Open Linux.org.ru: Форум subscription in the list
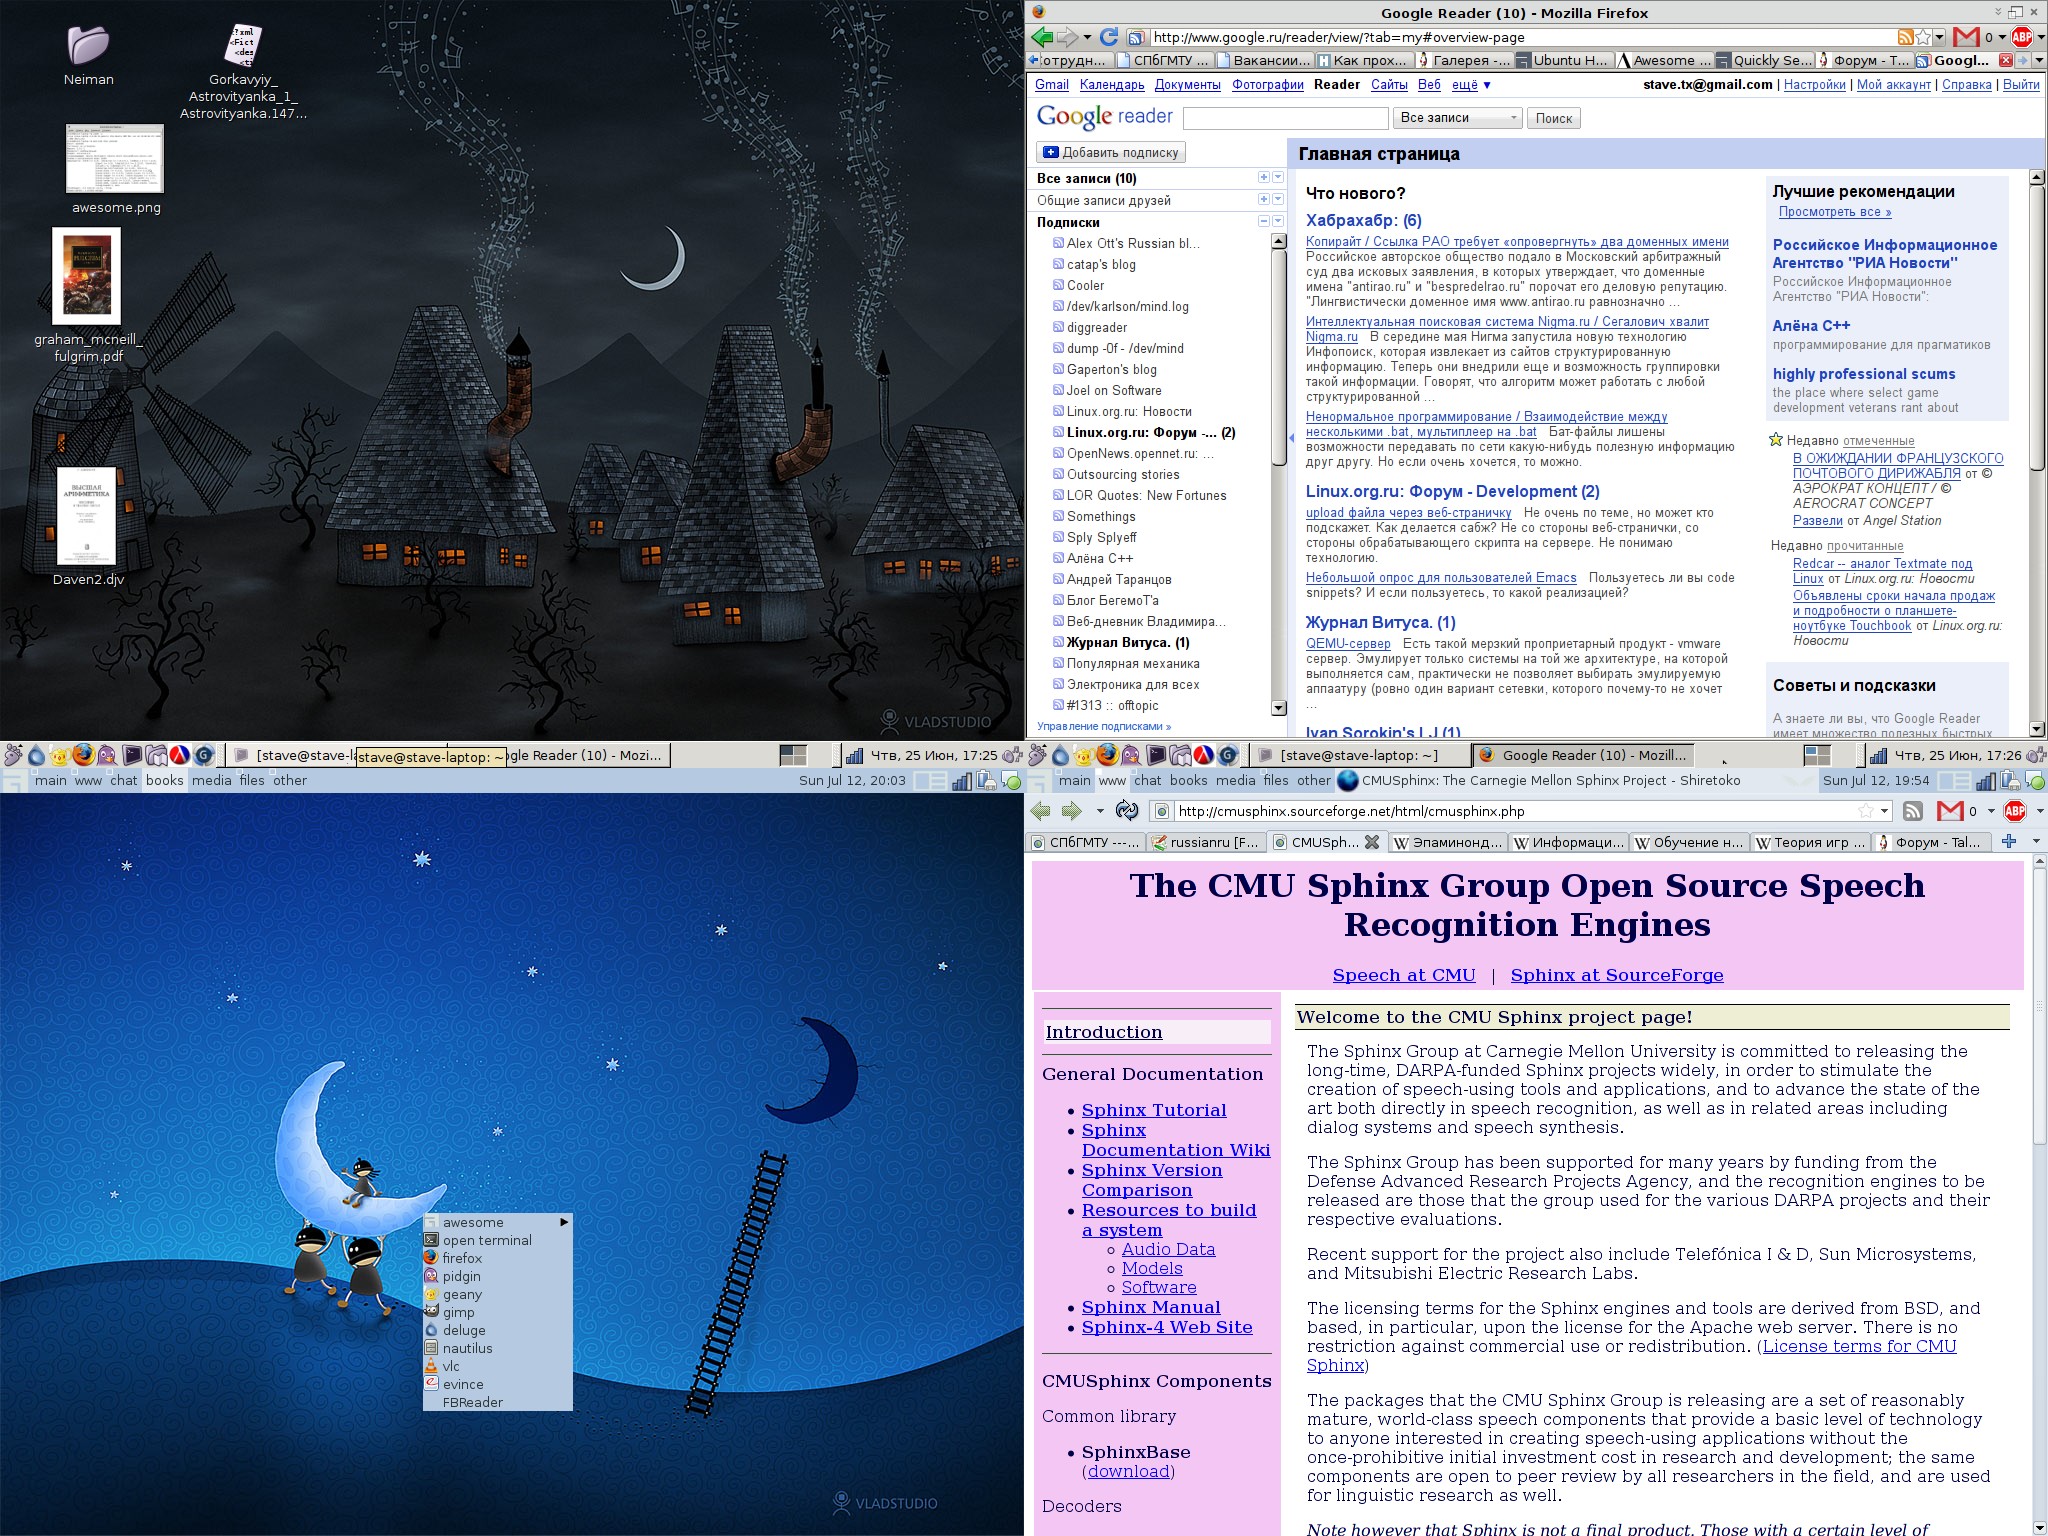This screenshot has height=1536, width=2048. tap(1150, 433)
